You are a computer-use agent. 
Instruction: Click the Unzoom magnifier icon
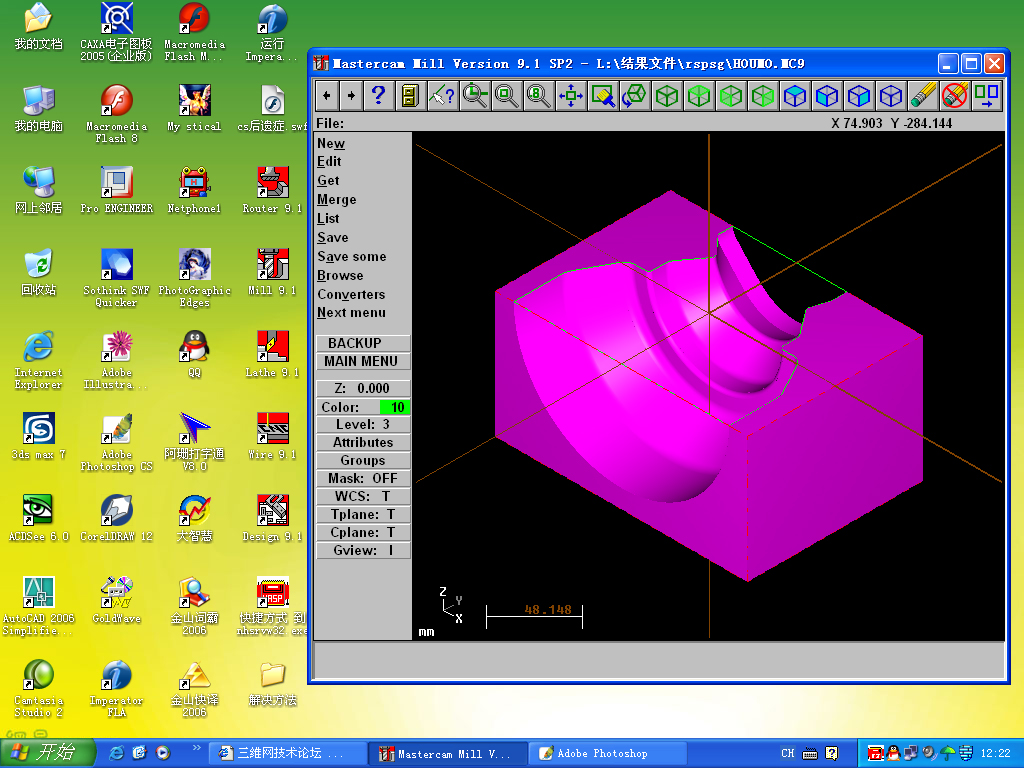506,96
